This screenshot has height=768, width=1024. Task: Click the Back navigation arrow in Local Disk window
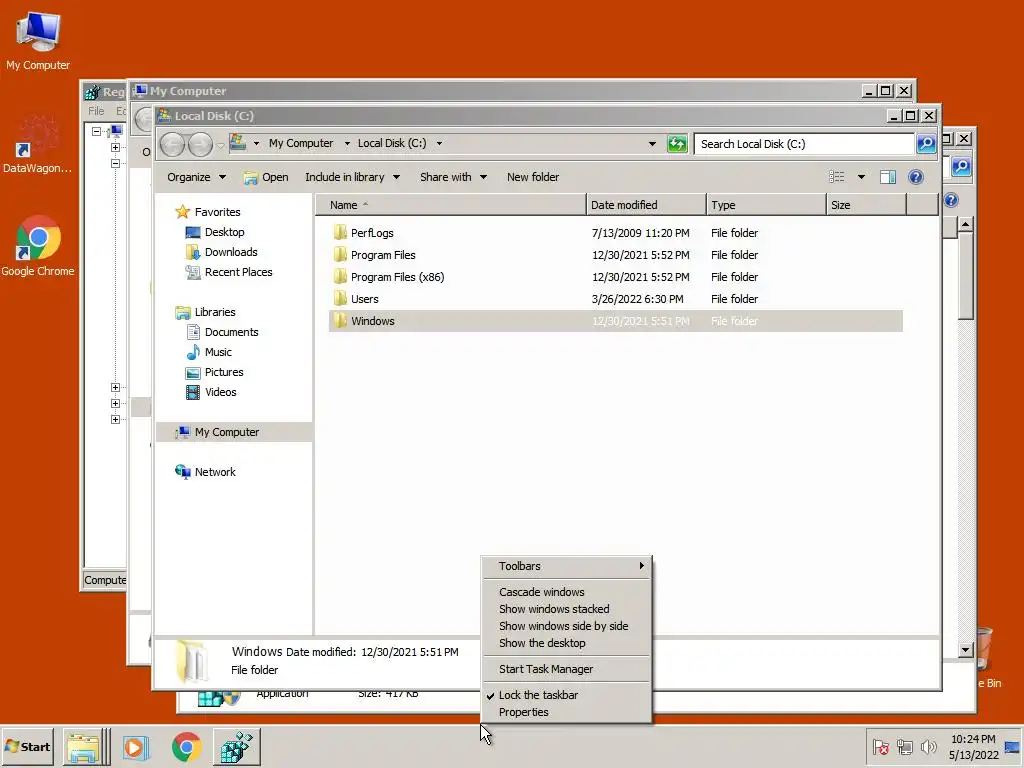click(173, 144)
